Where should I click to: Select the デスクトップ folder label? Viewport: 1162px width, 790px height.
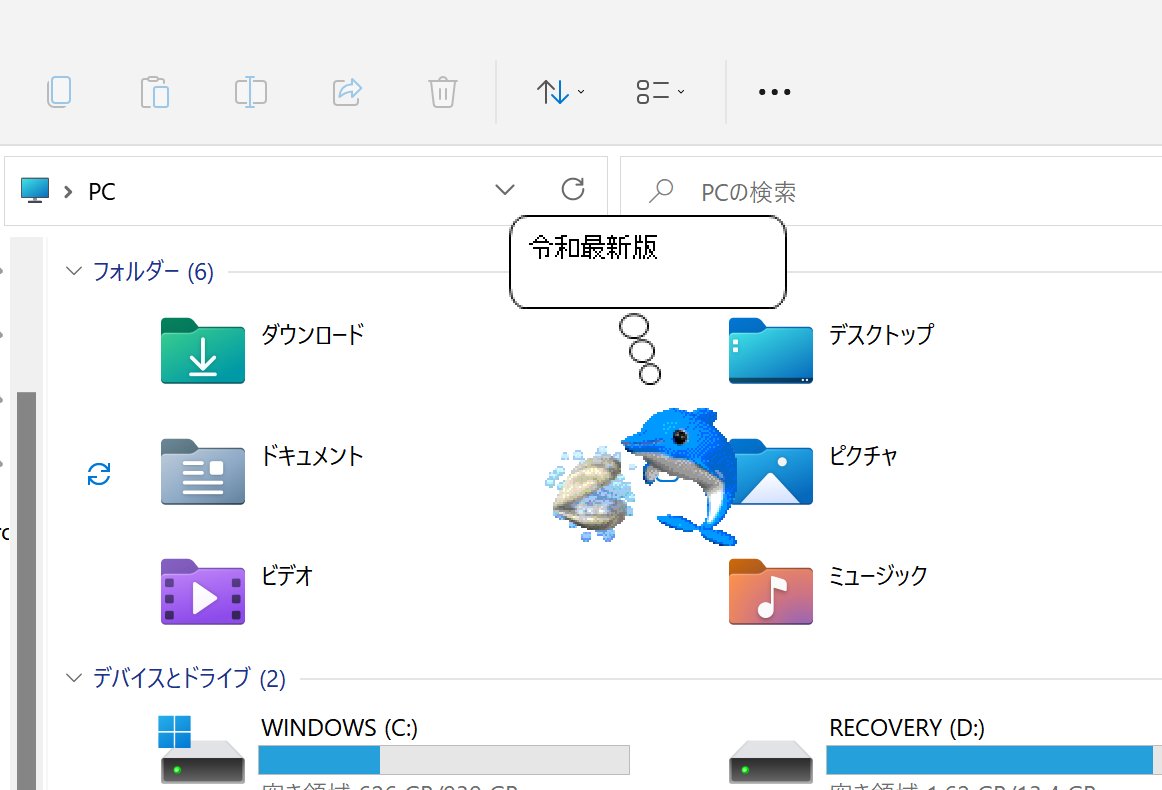(881, 334)
